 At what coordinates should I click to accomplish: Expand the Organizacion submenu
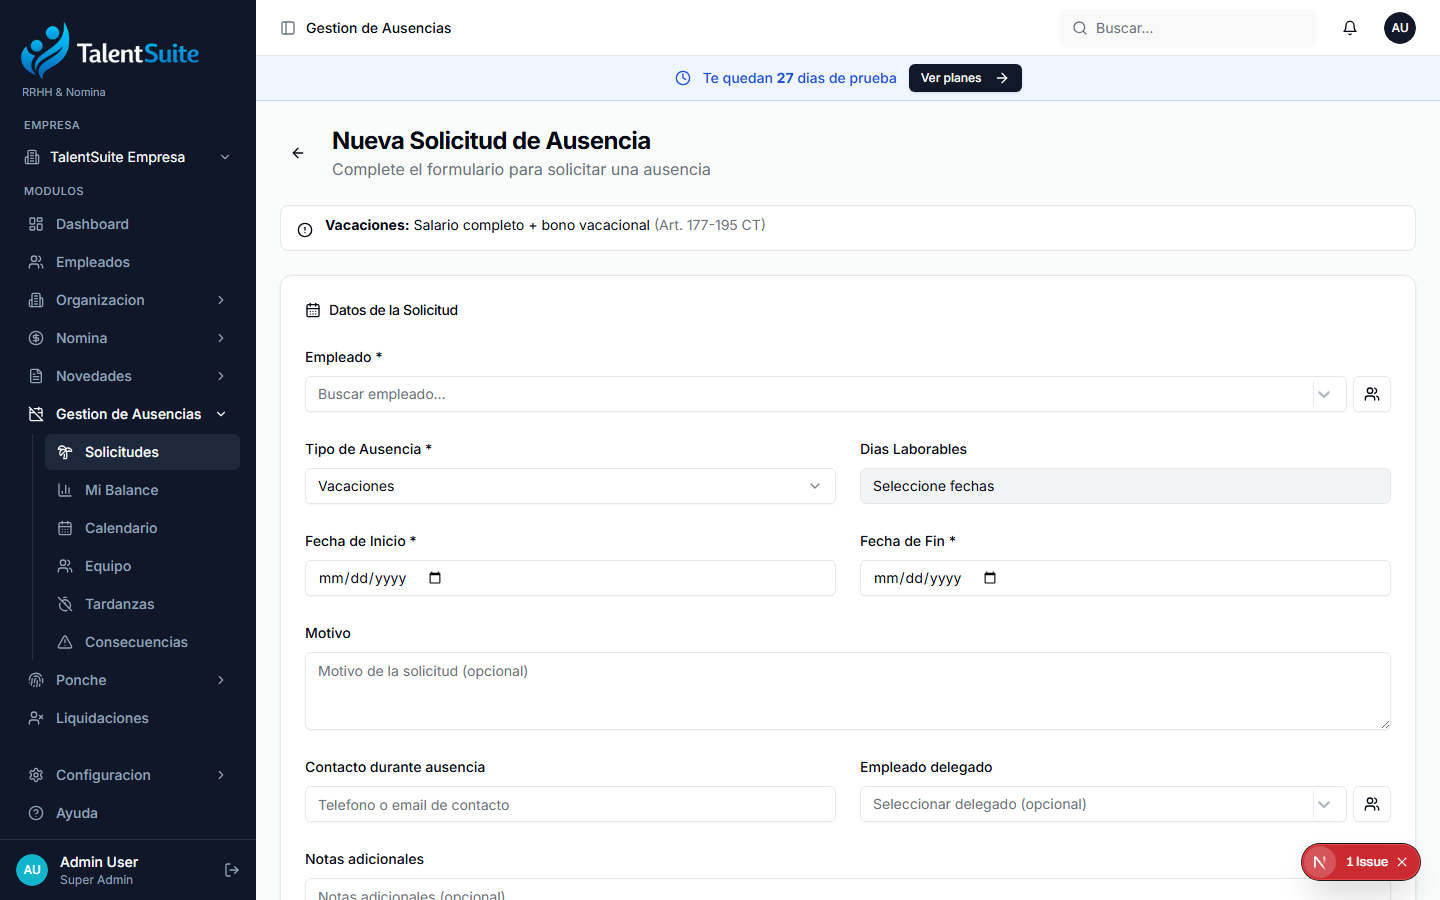221,300
